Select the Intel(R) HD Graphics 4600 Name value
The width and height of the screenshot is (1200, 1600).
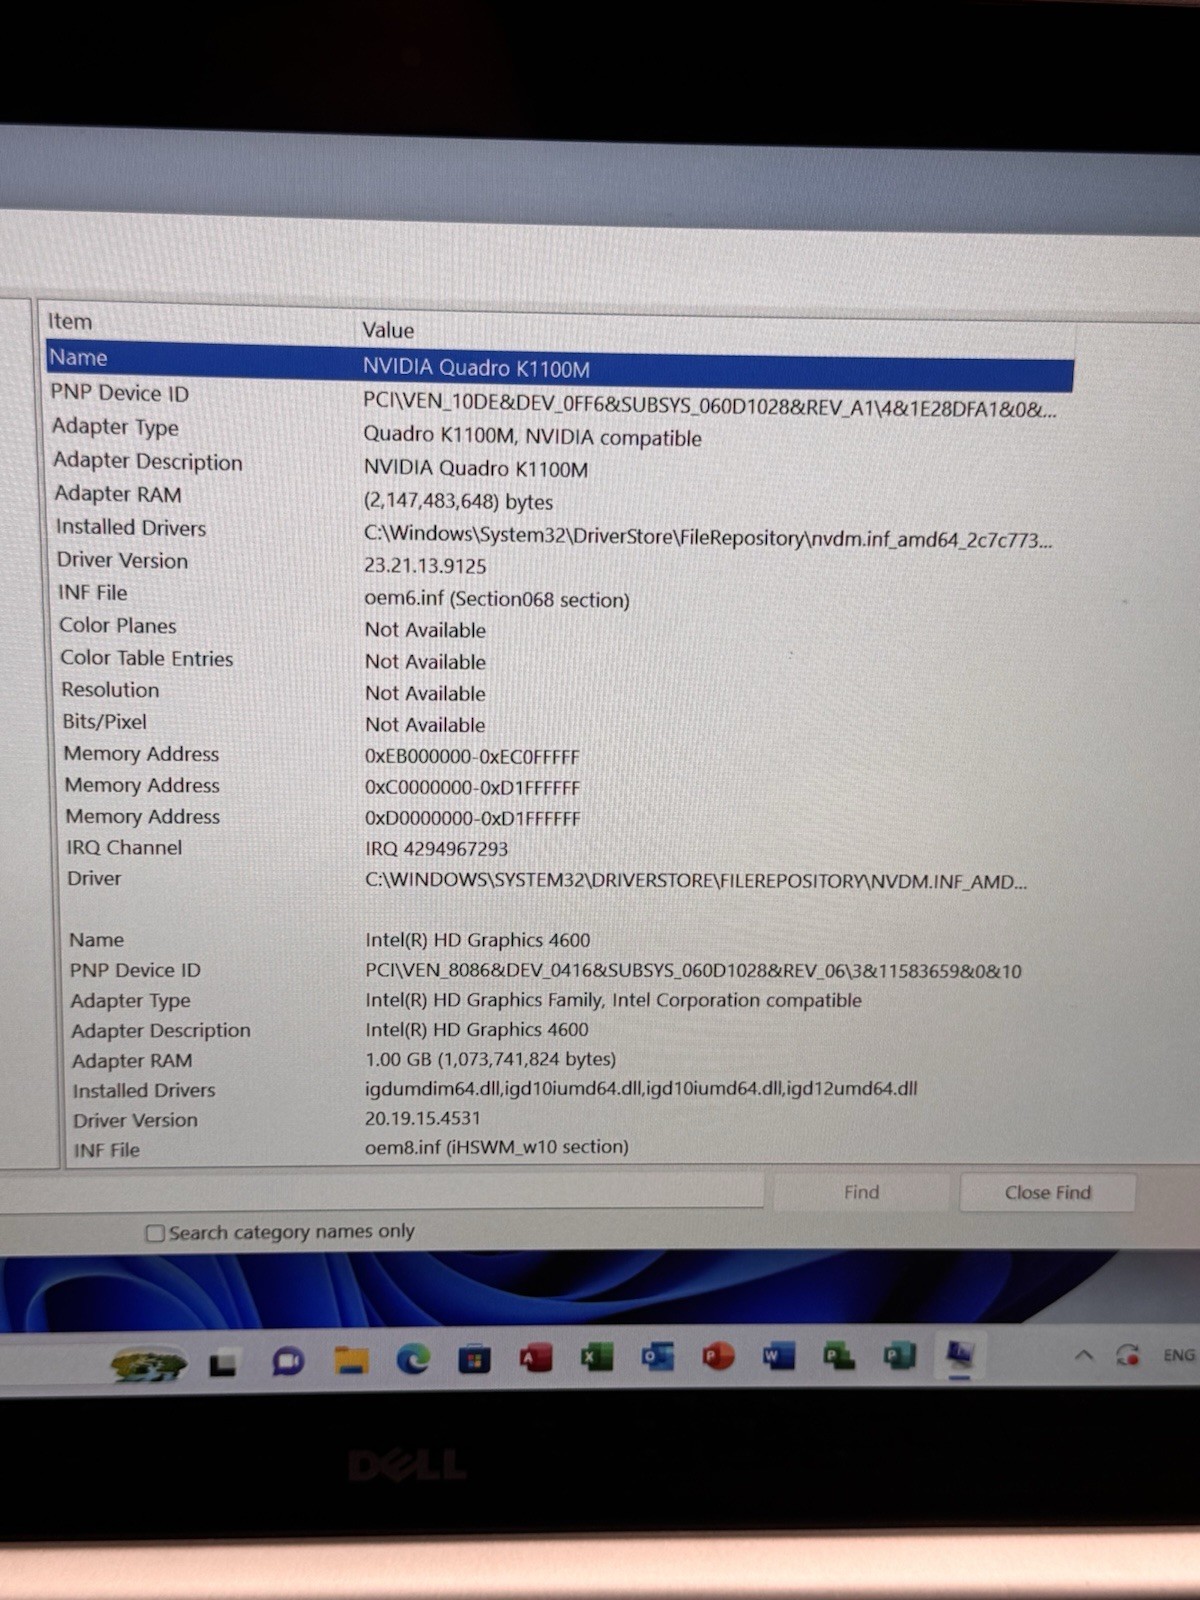(478, 940)
